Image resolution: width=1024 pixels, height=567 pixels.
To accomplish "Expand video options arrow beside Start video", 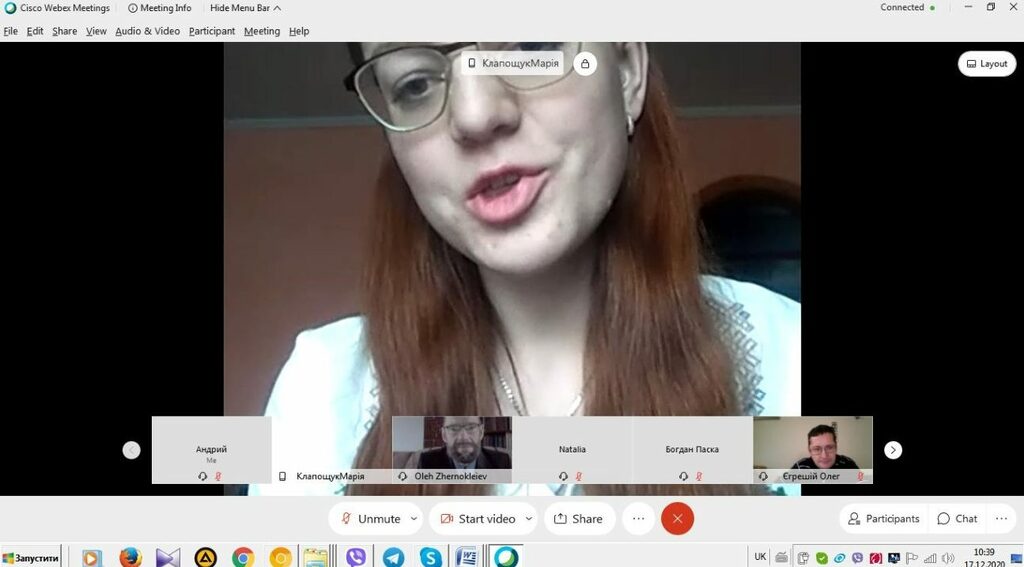I will [529, 519].
